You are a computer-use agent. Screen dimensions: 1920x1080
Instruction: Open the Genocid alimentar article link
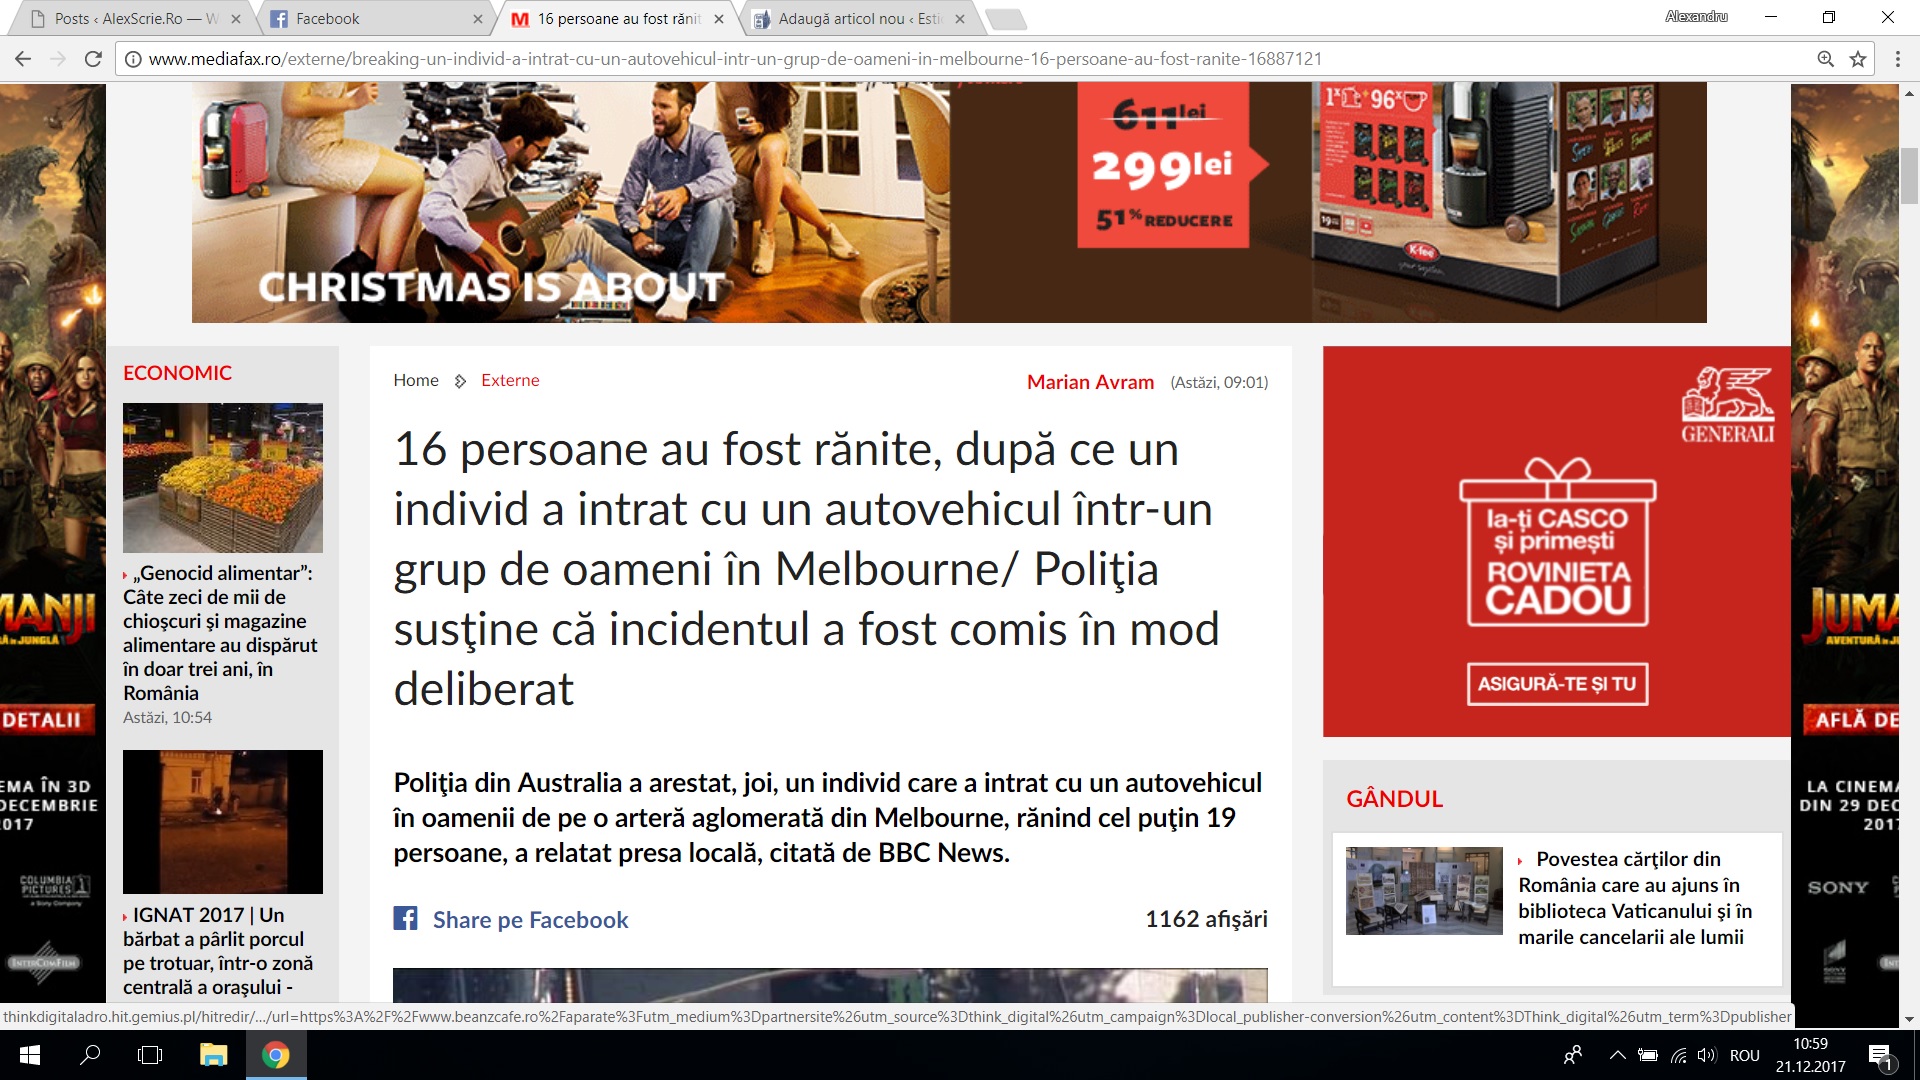220,633
